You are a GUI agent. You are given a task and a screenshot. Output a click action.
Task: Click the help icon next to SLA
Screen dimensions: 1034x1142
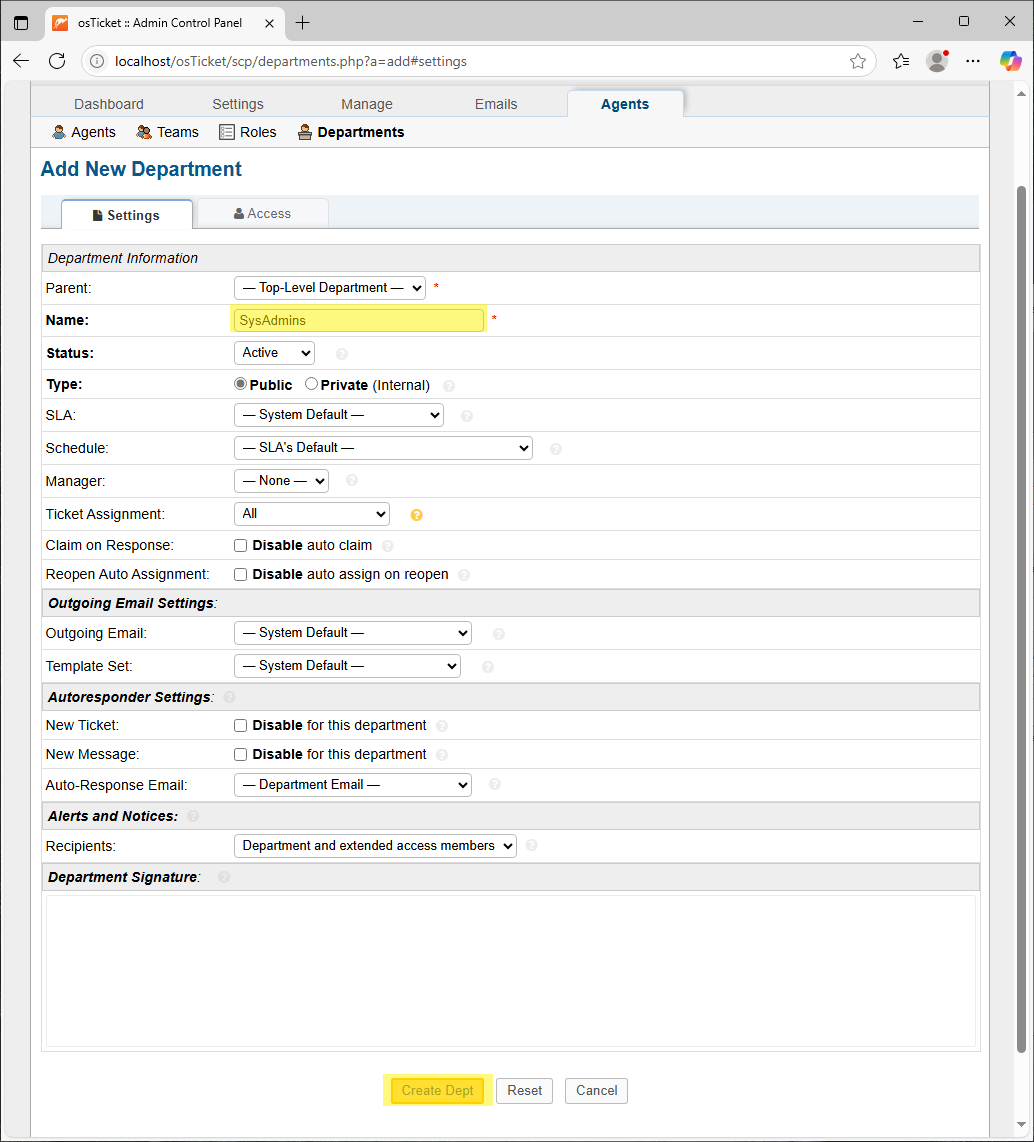coord(467,416)
